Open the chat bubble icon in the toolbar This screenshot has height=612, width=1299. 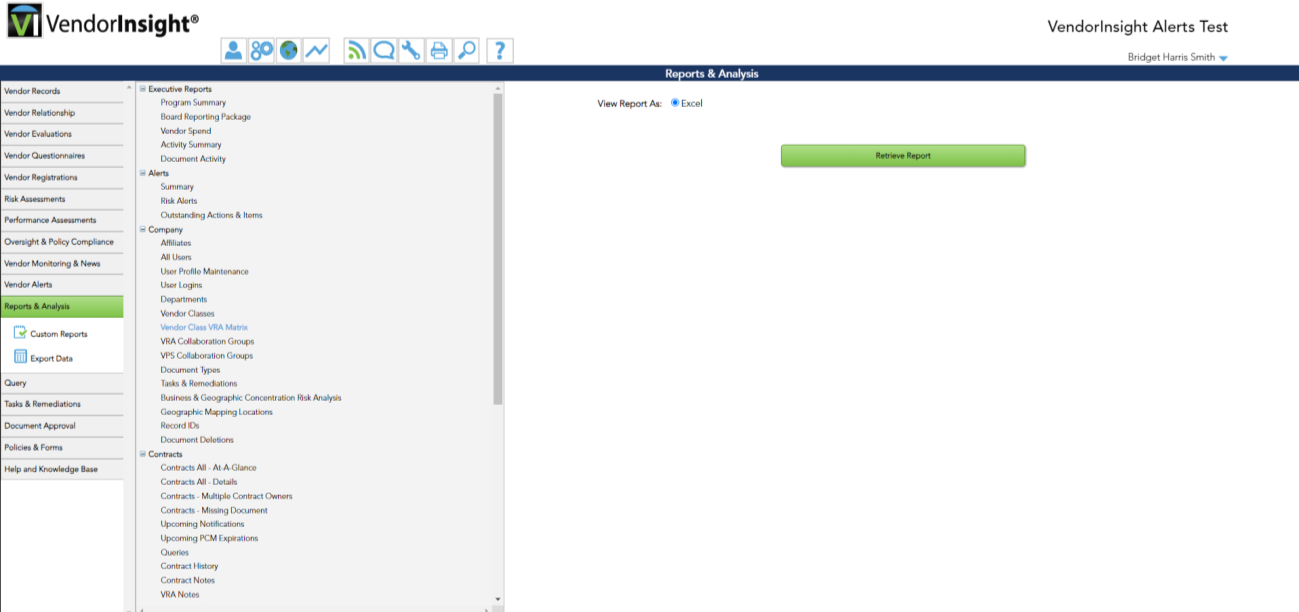pos(384,50)
